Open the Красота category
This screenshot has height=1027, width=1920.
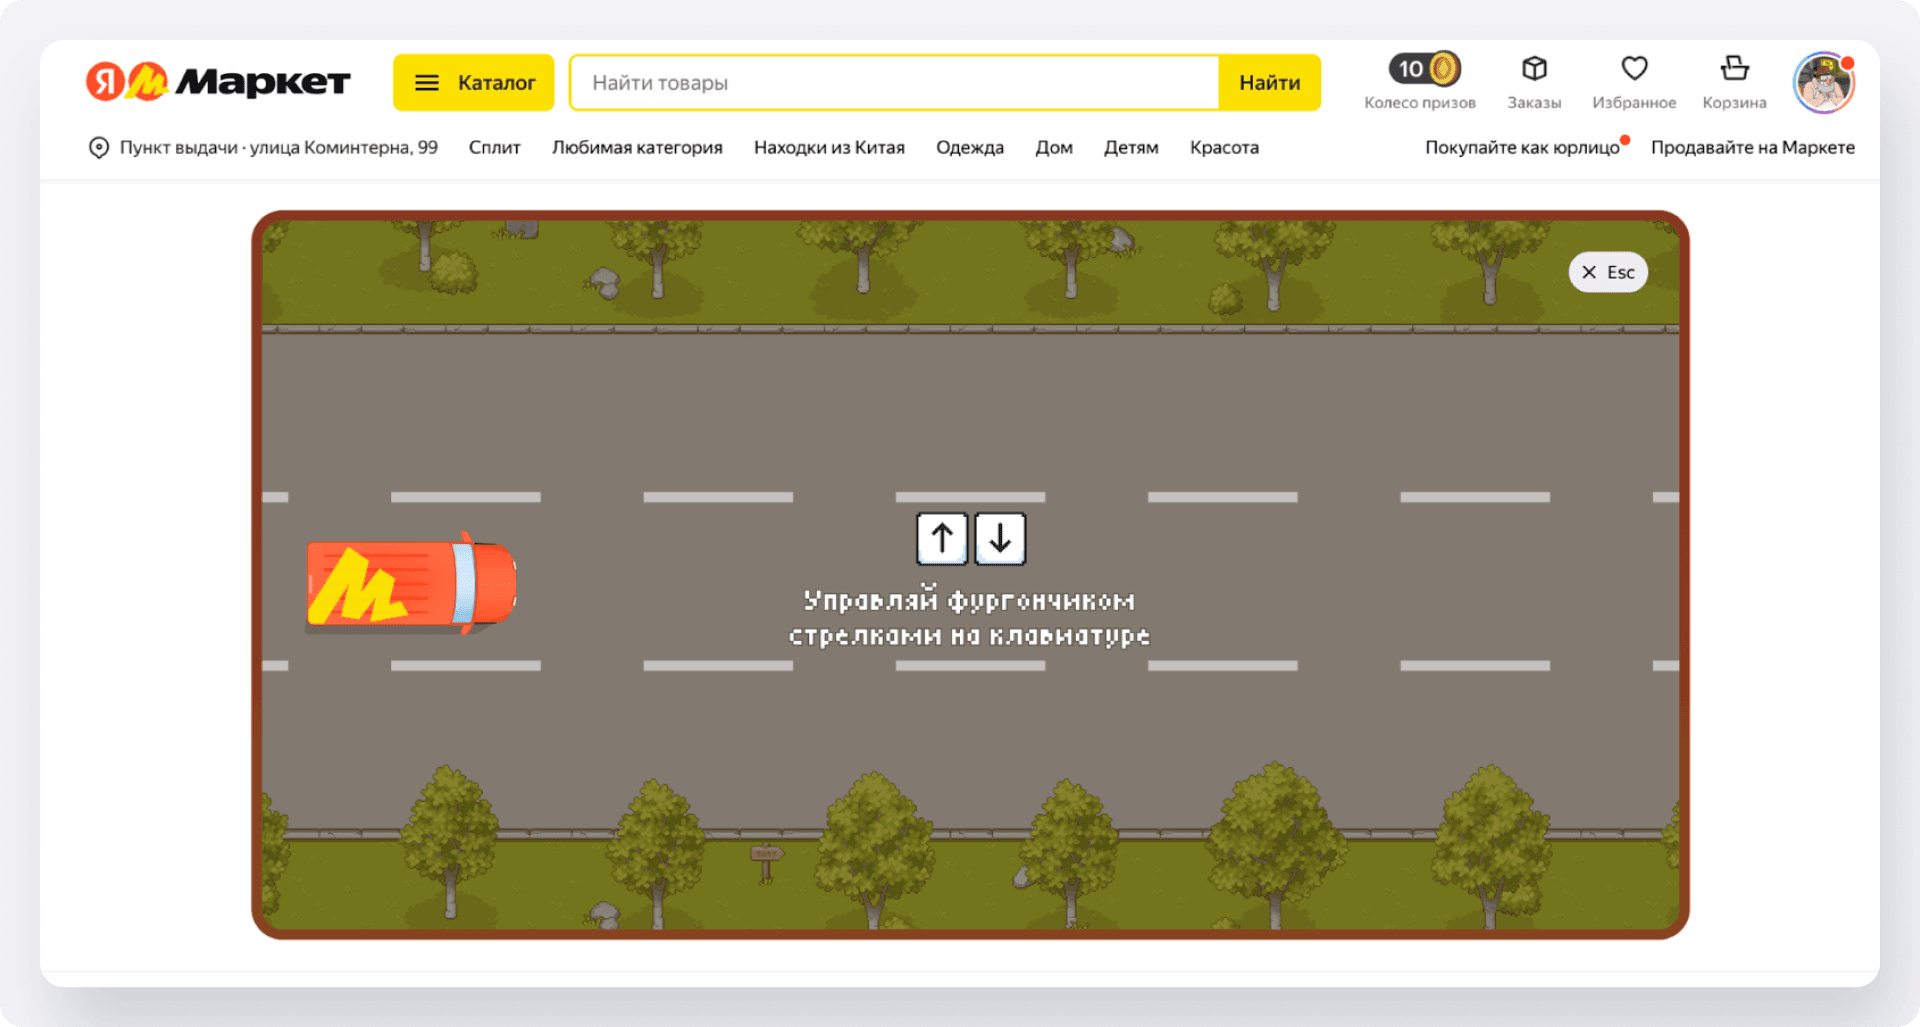[1224, 148]
